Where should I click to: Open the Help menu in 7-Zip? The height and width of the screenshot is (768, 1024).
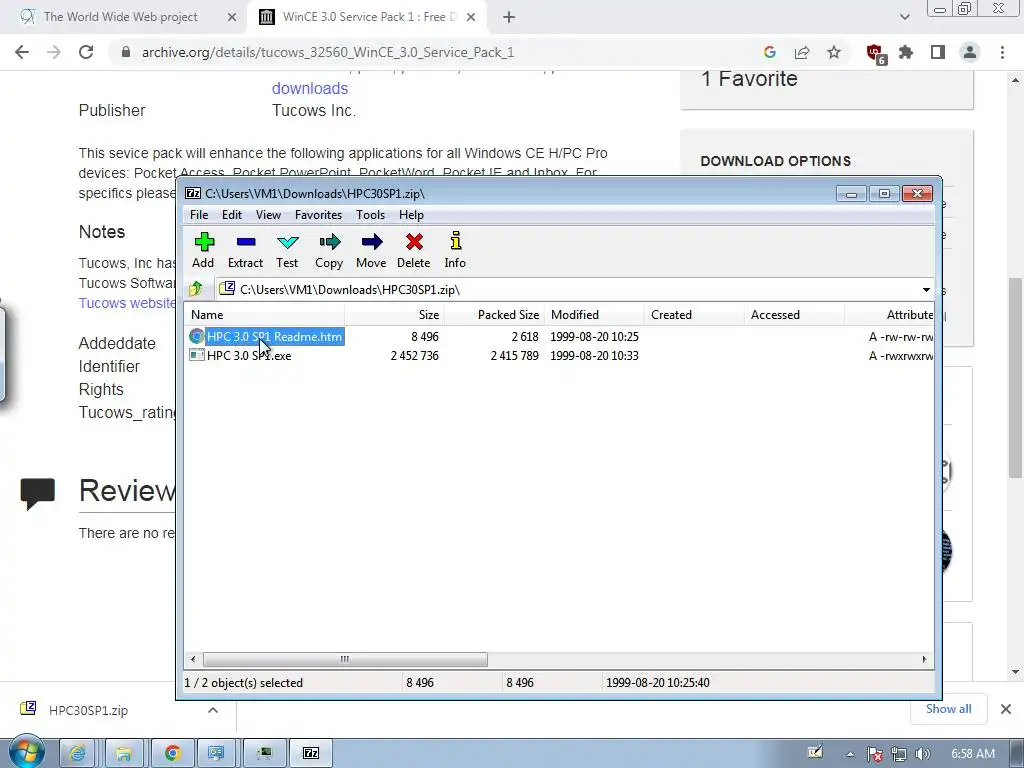pyautogui.click(x=411, y=215)
